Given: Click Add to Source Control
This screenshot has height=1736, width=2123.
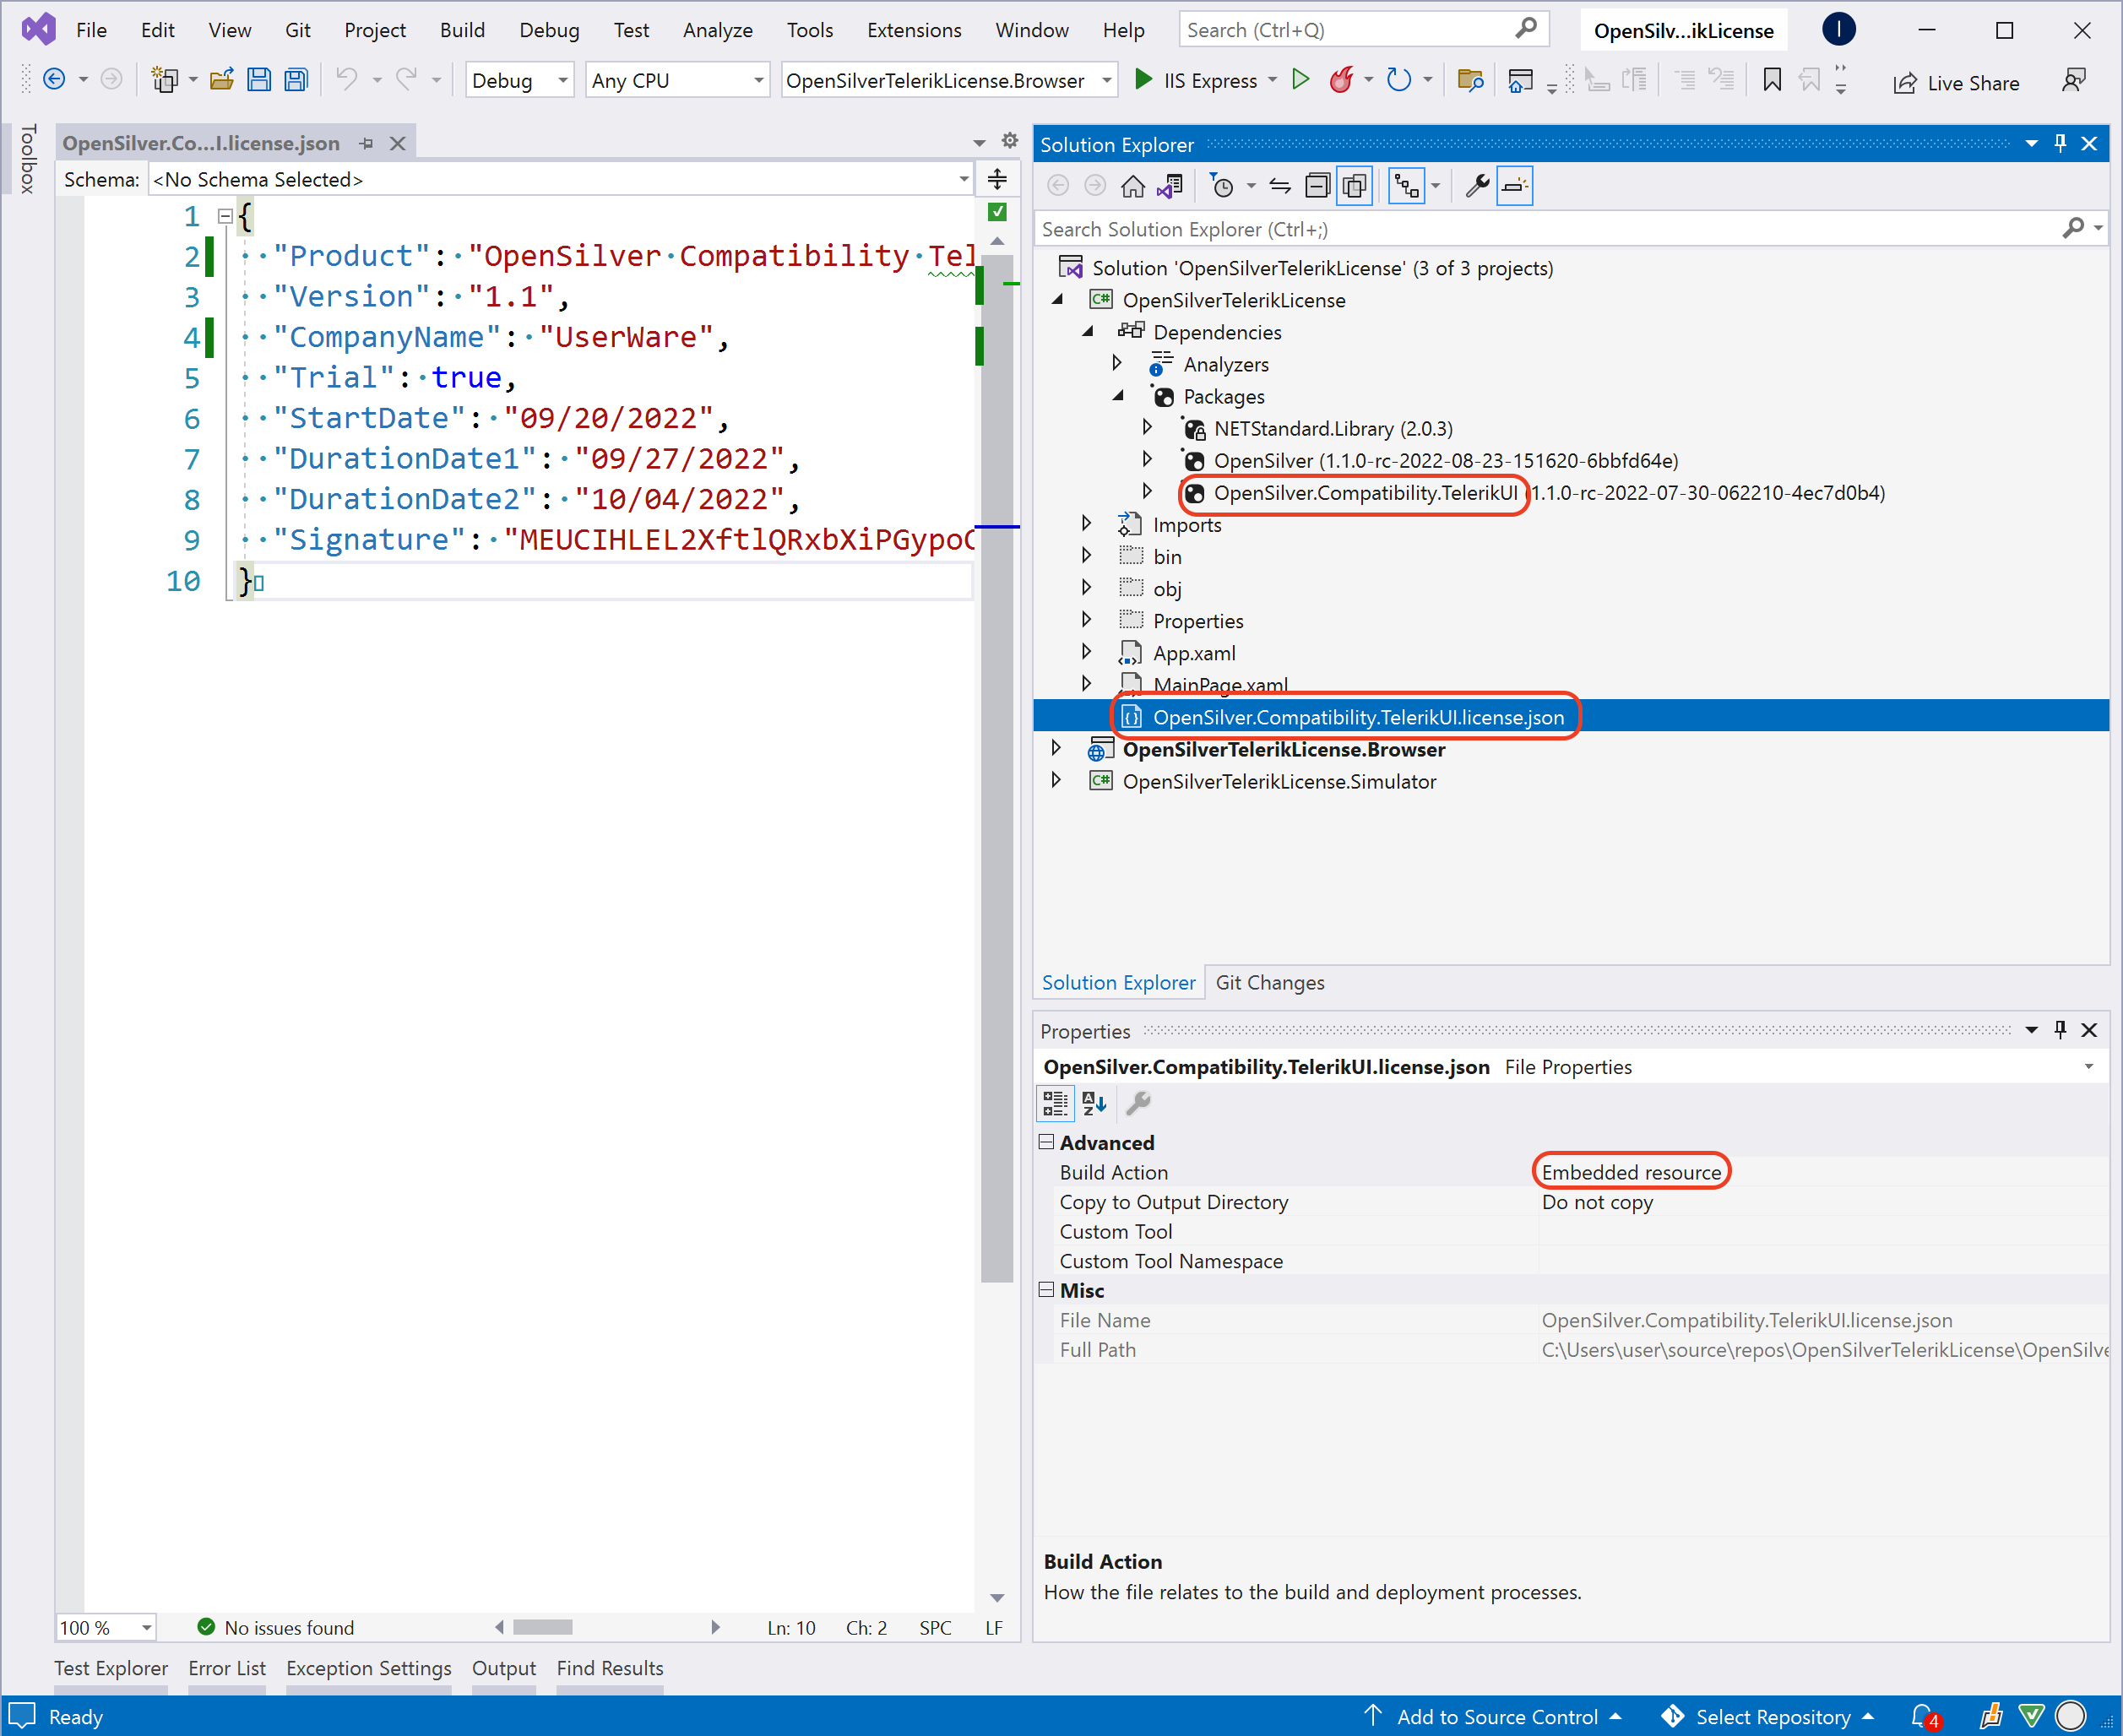Looking at the screenshot, I should [x=1496, y=1716].
